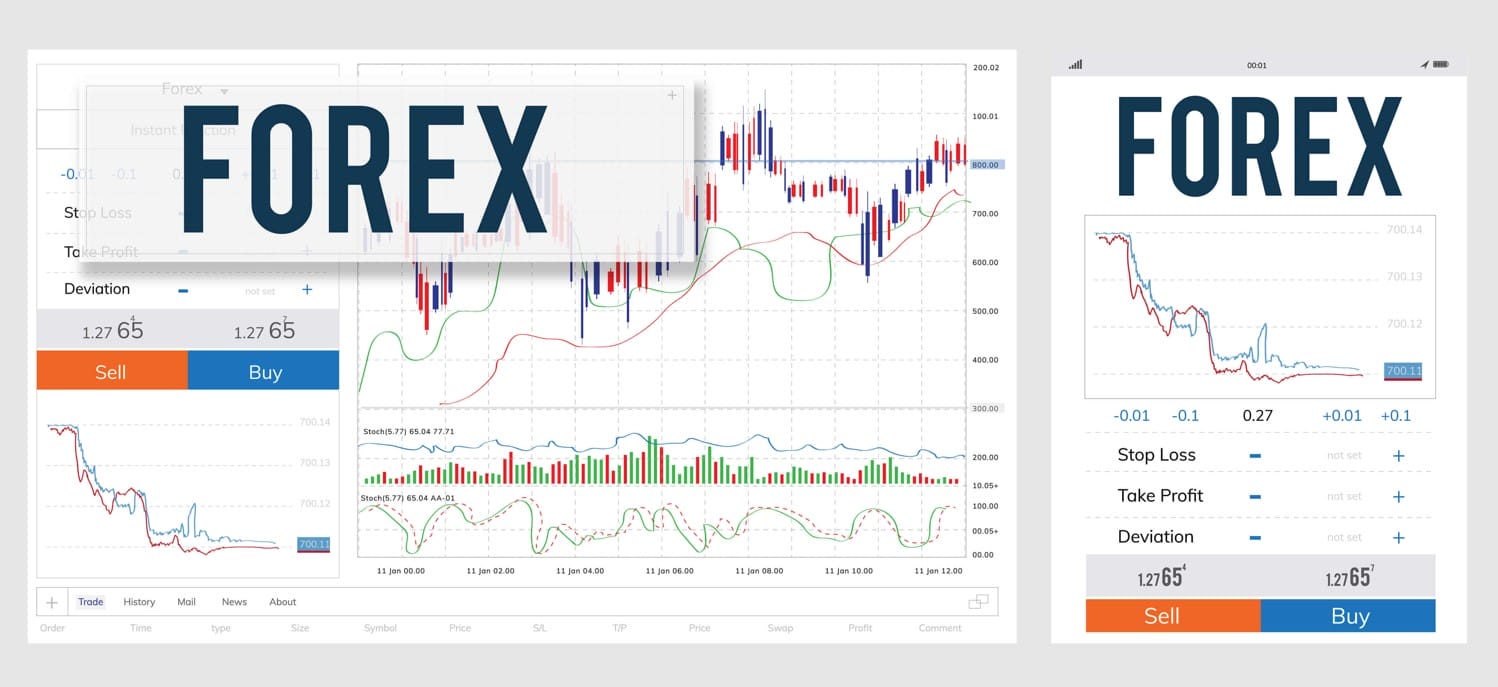Viewport: 1498px width, 687px height.
Task: Tap the +0.1 volume adjustment on mobile
Action: 1395,415
